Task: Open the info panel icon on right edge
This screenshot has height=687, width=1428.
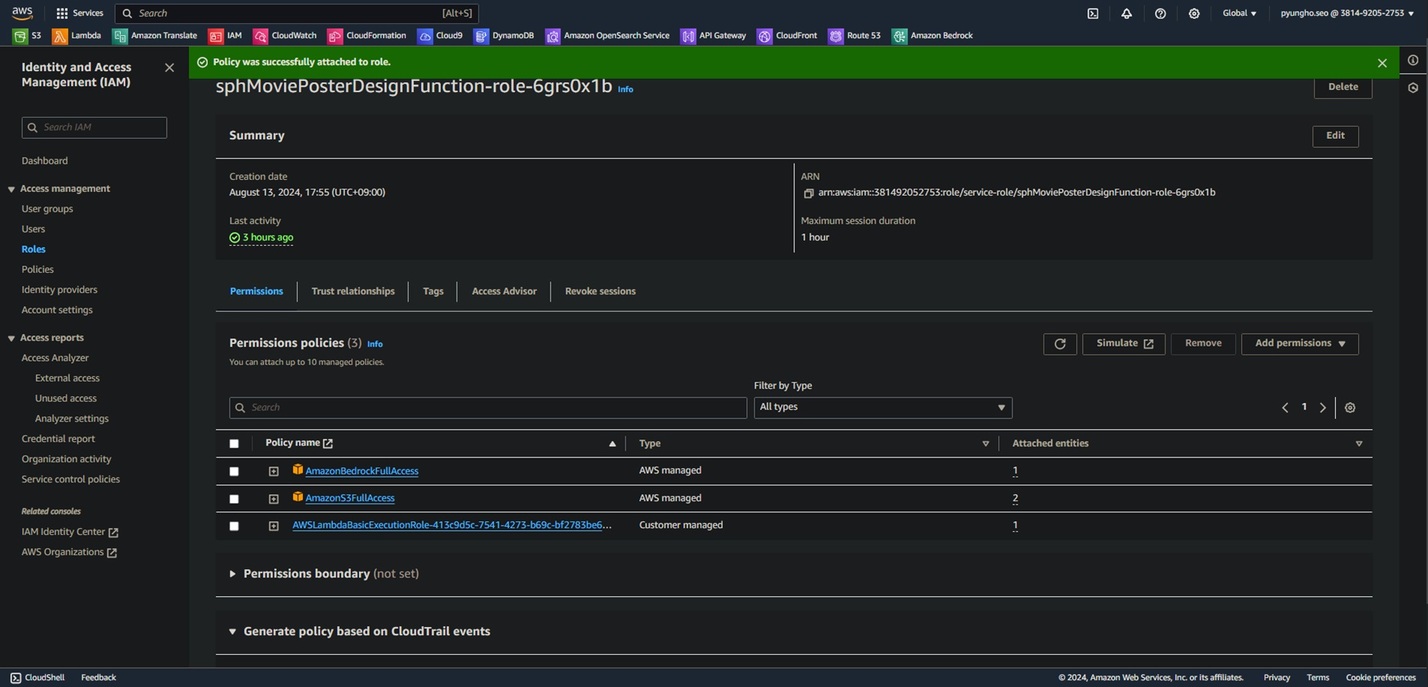Action: [x=1413, y=60]
